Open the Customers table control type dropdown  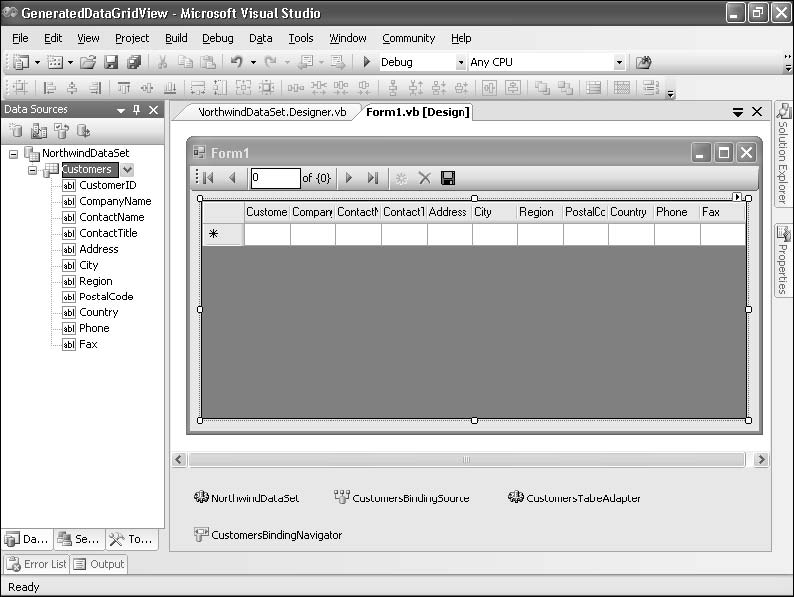pyautogui.click(x=127, y=170)
